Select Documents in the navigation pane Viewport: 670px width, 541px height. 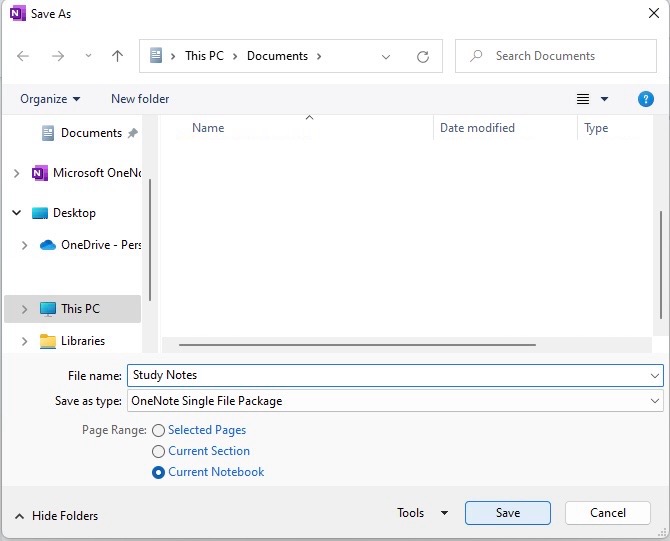click(x=91, y=133)
